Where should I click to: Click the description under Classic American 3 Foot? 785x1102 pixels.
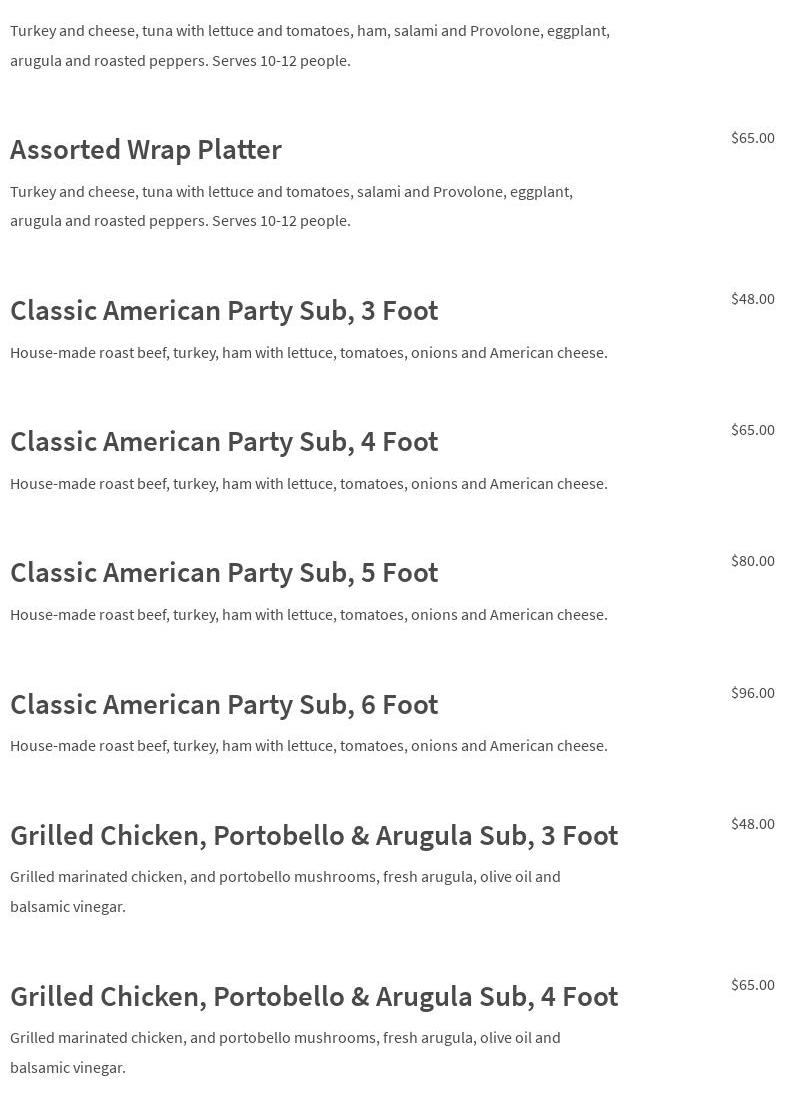pyautogui.click(x=308, y=353)
